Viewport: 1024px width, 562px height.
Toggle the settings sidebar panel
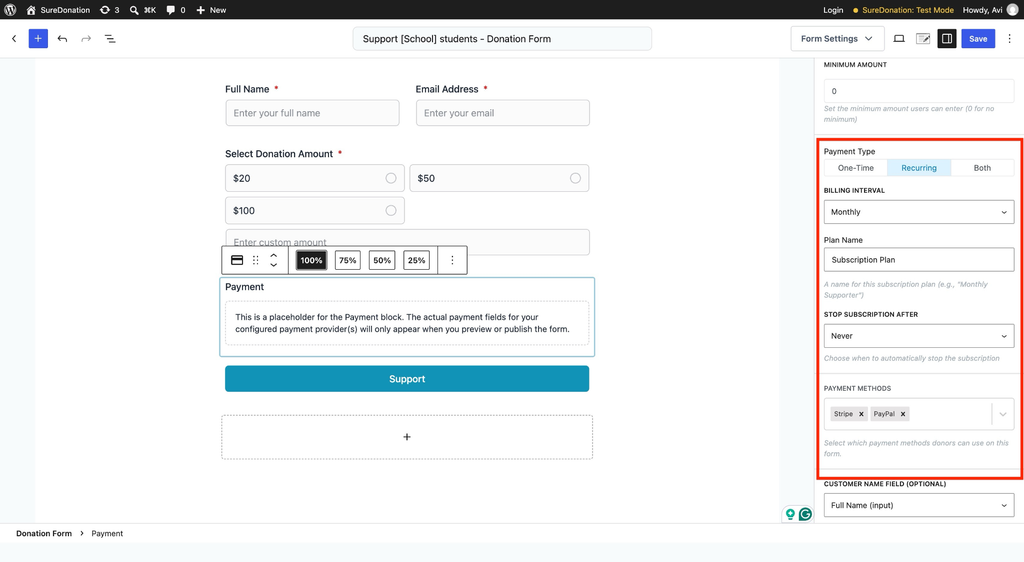click(x=947, y=39)
